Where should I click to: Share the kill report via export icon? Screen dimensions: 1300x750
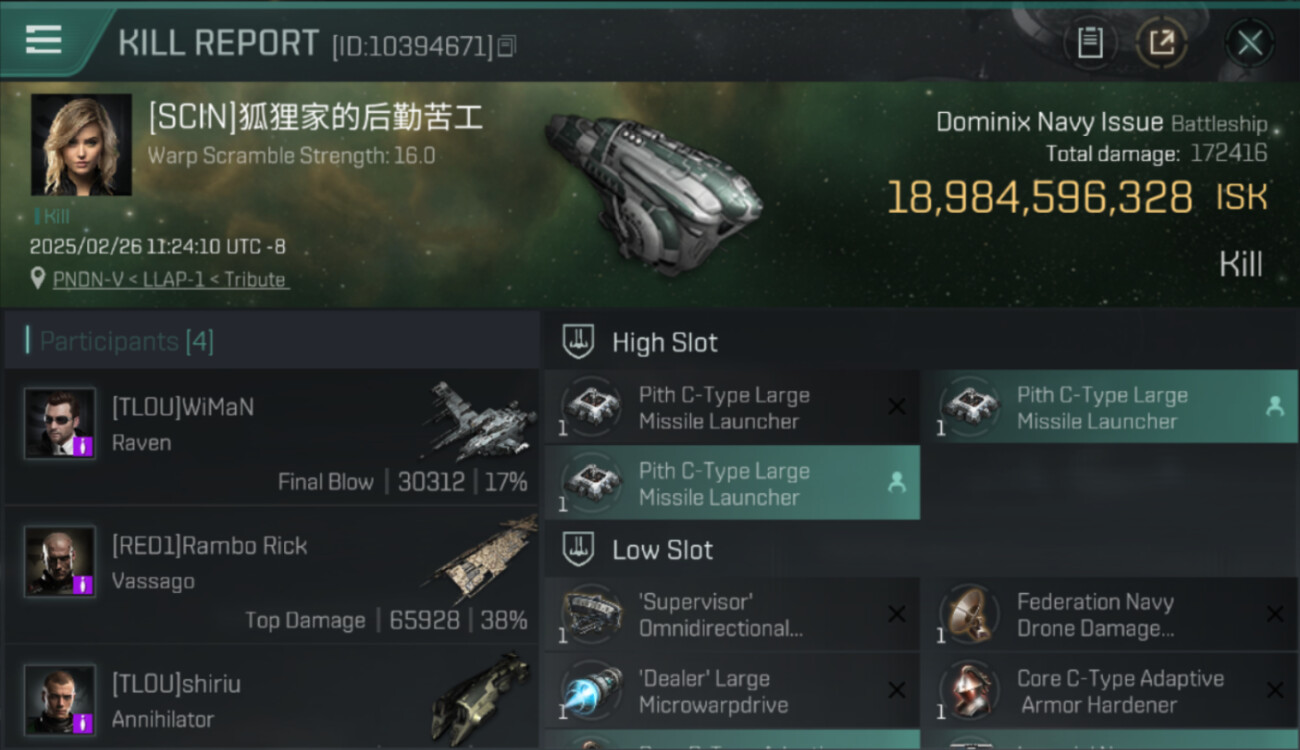(x=1162, y=42)
